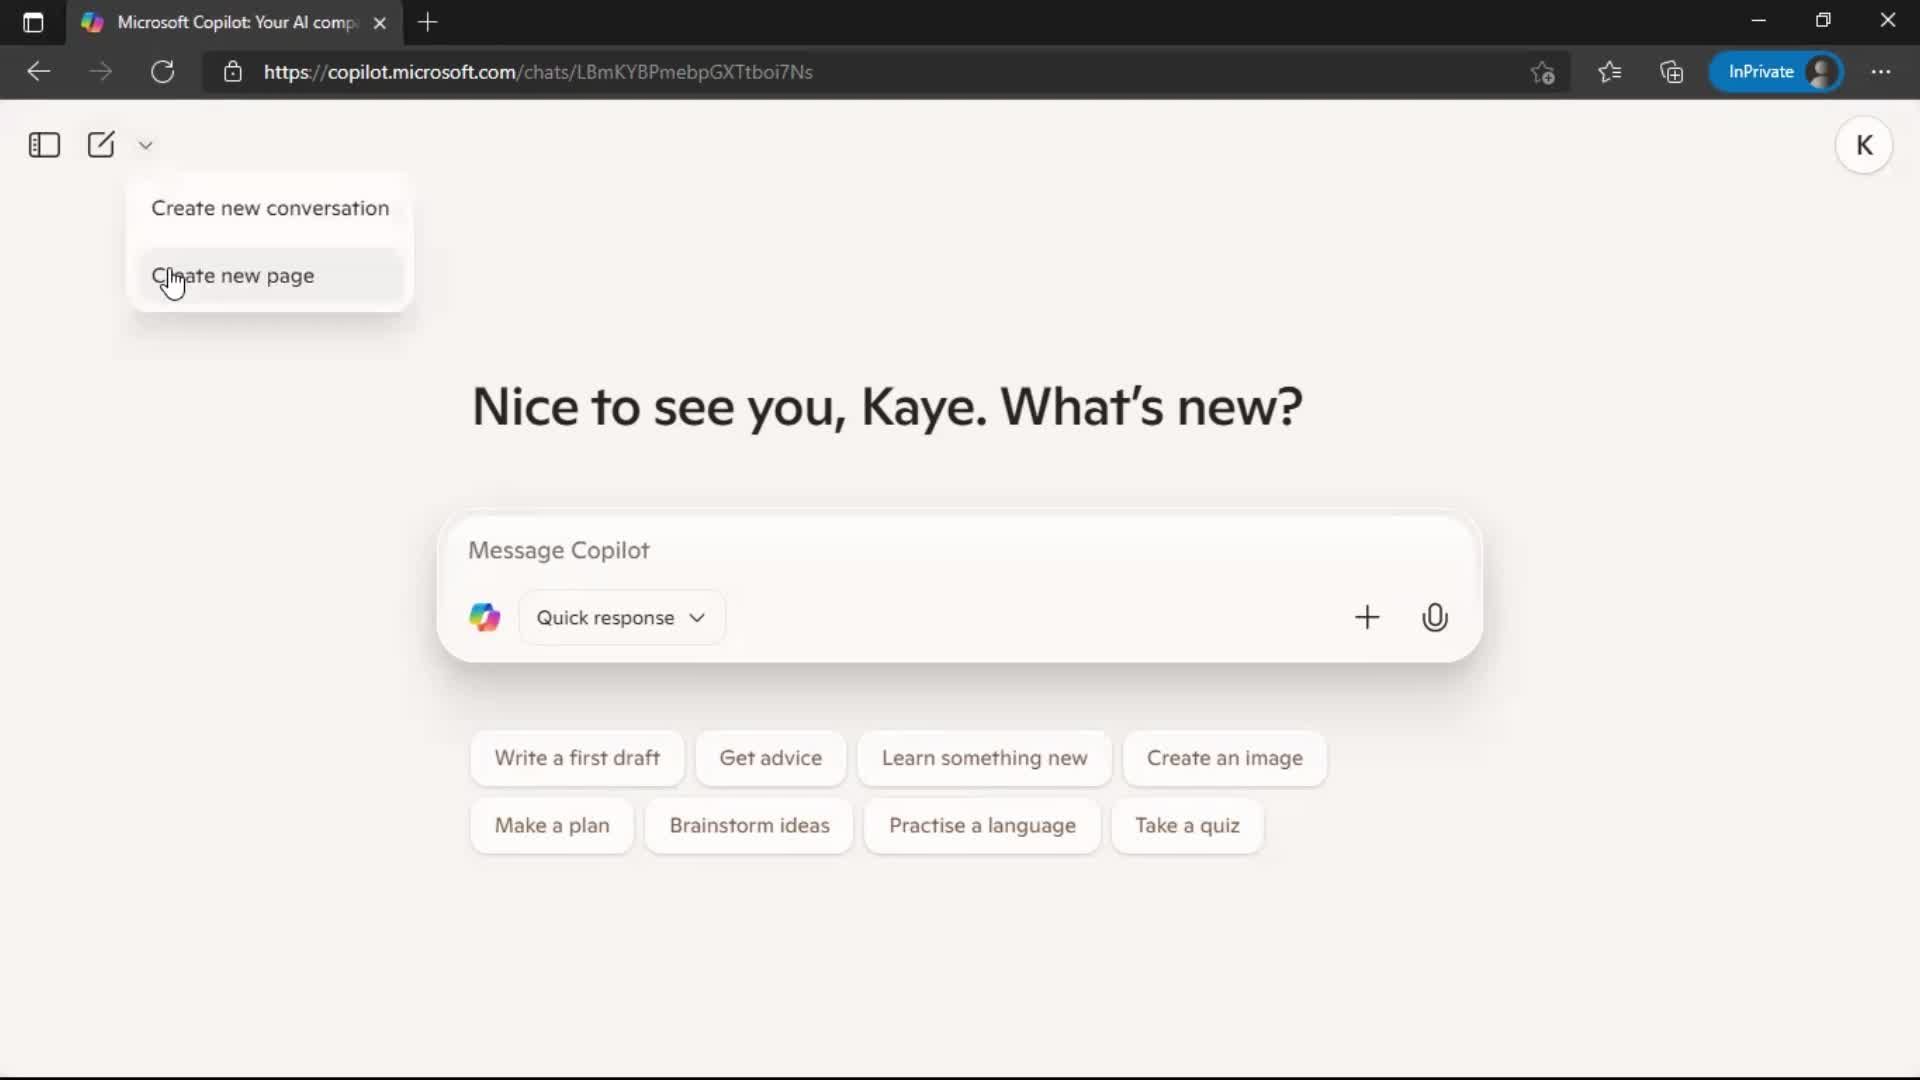Add this page to favorites
The width and height of the screenshot is (1920, 1080).
(x=1542, y=71)
